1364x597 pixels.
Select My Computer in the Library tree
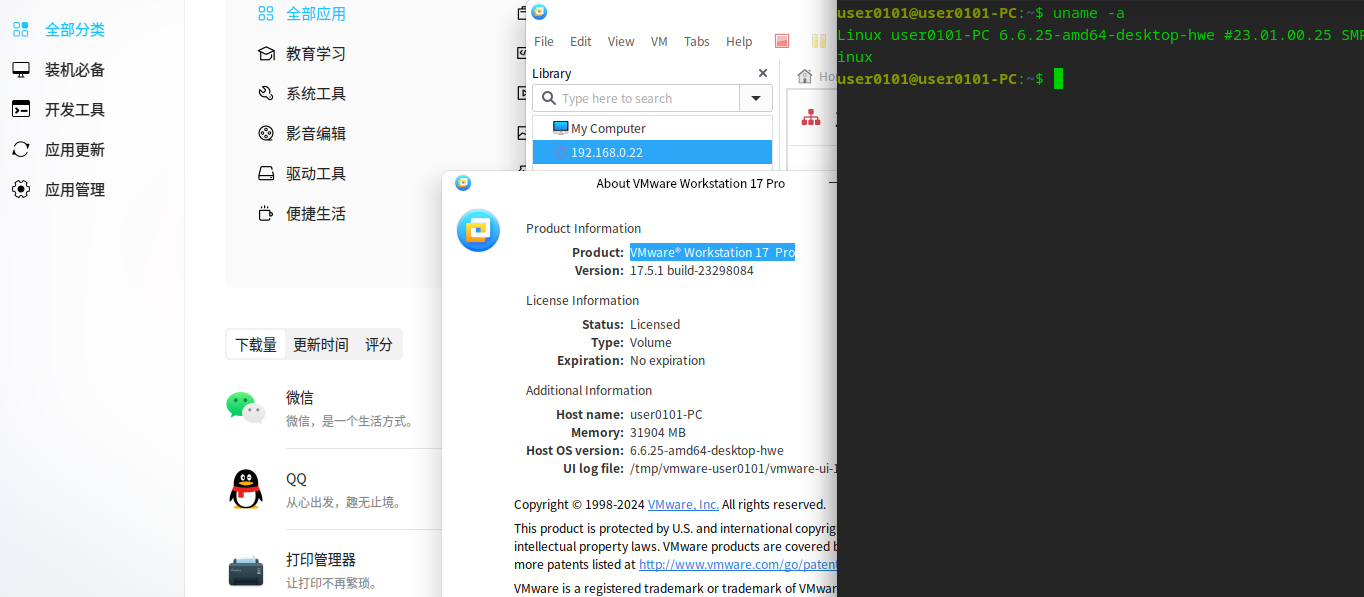click(652, 128)
